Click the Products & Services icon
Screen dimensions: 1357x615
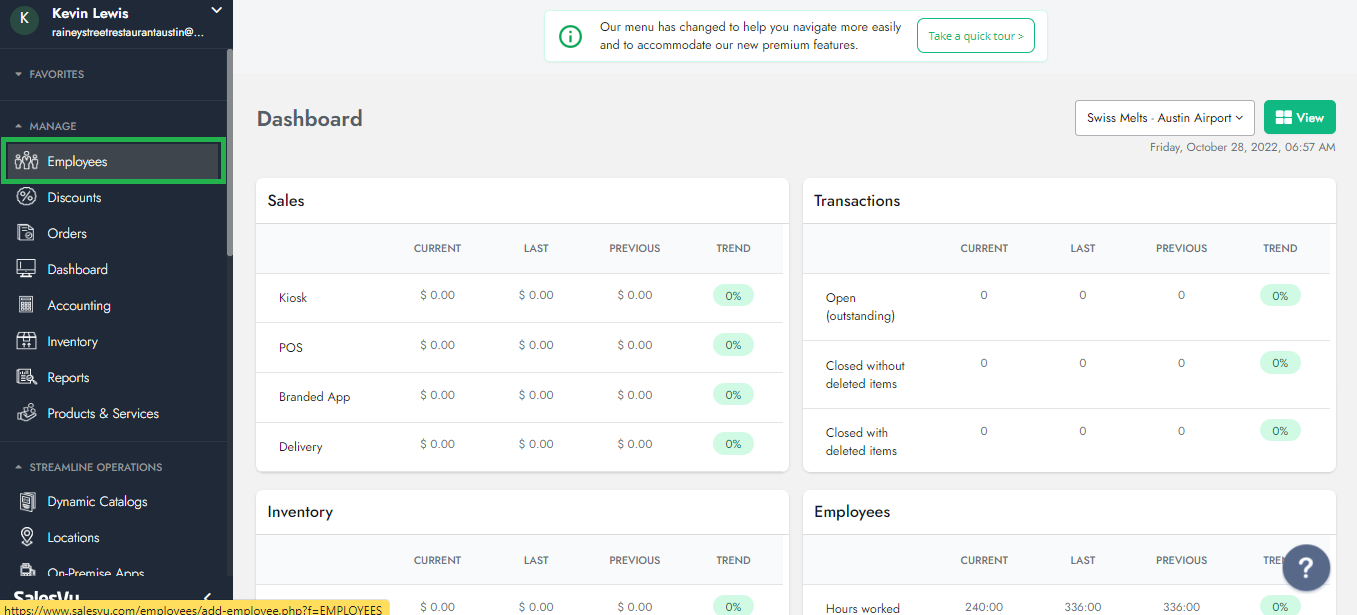coord(27,414)
